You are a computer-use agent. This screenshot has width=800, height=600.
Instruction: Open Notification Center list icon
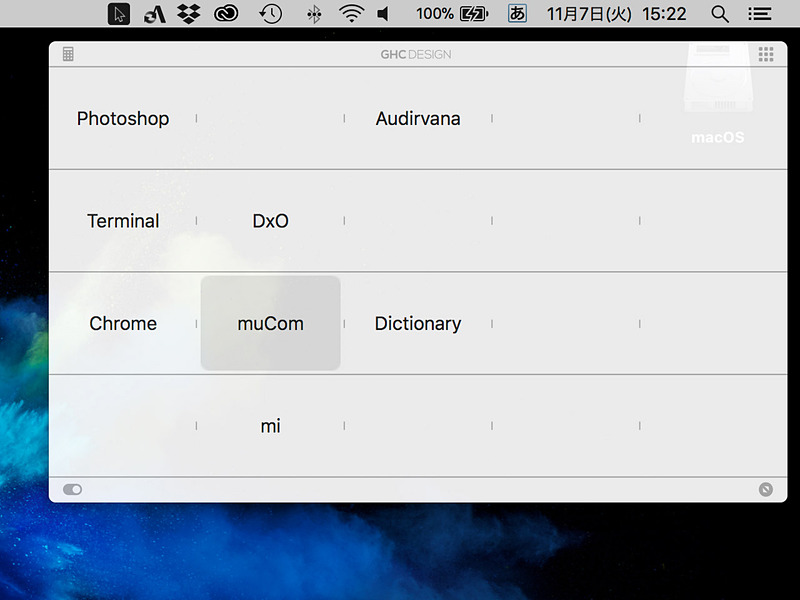point(760,14)
